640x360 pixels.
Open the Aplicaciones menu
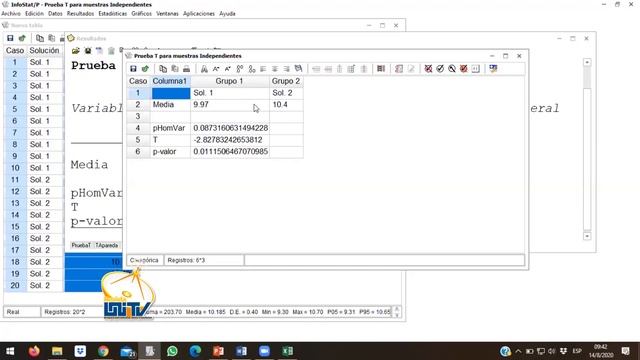coord(199,13)
